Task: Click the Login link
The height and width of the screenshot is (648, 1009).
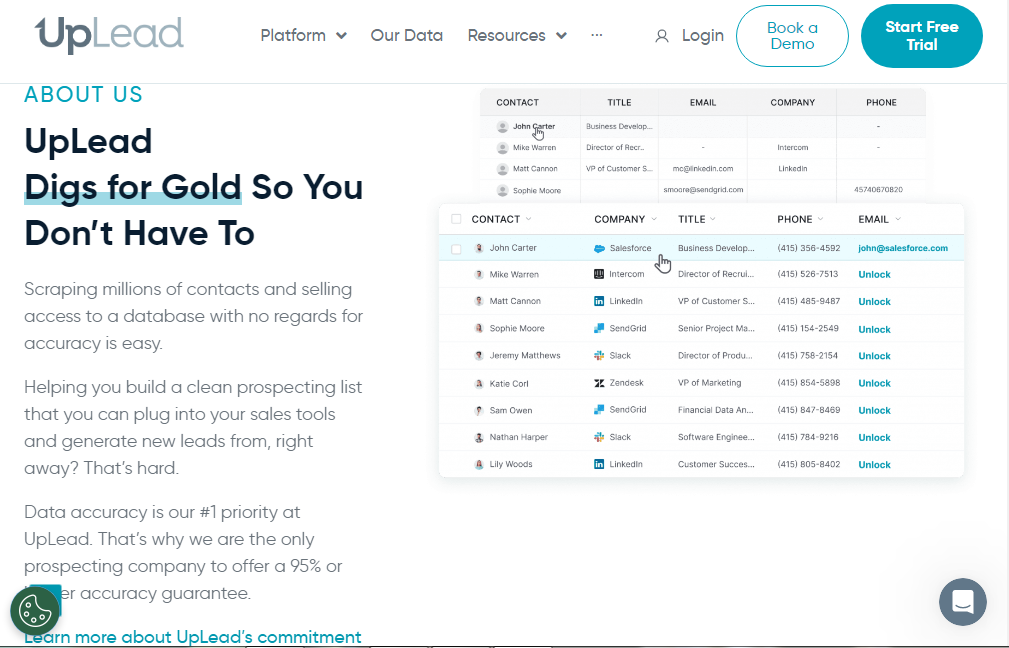Action: (x=703, y=36)
